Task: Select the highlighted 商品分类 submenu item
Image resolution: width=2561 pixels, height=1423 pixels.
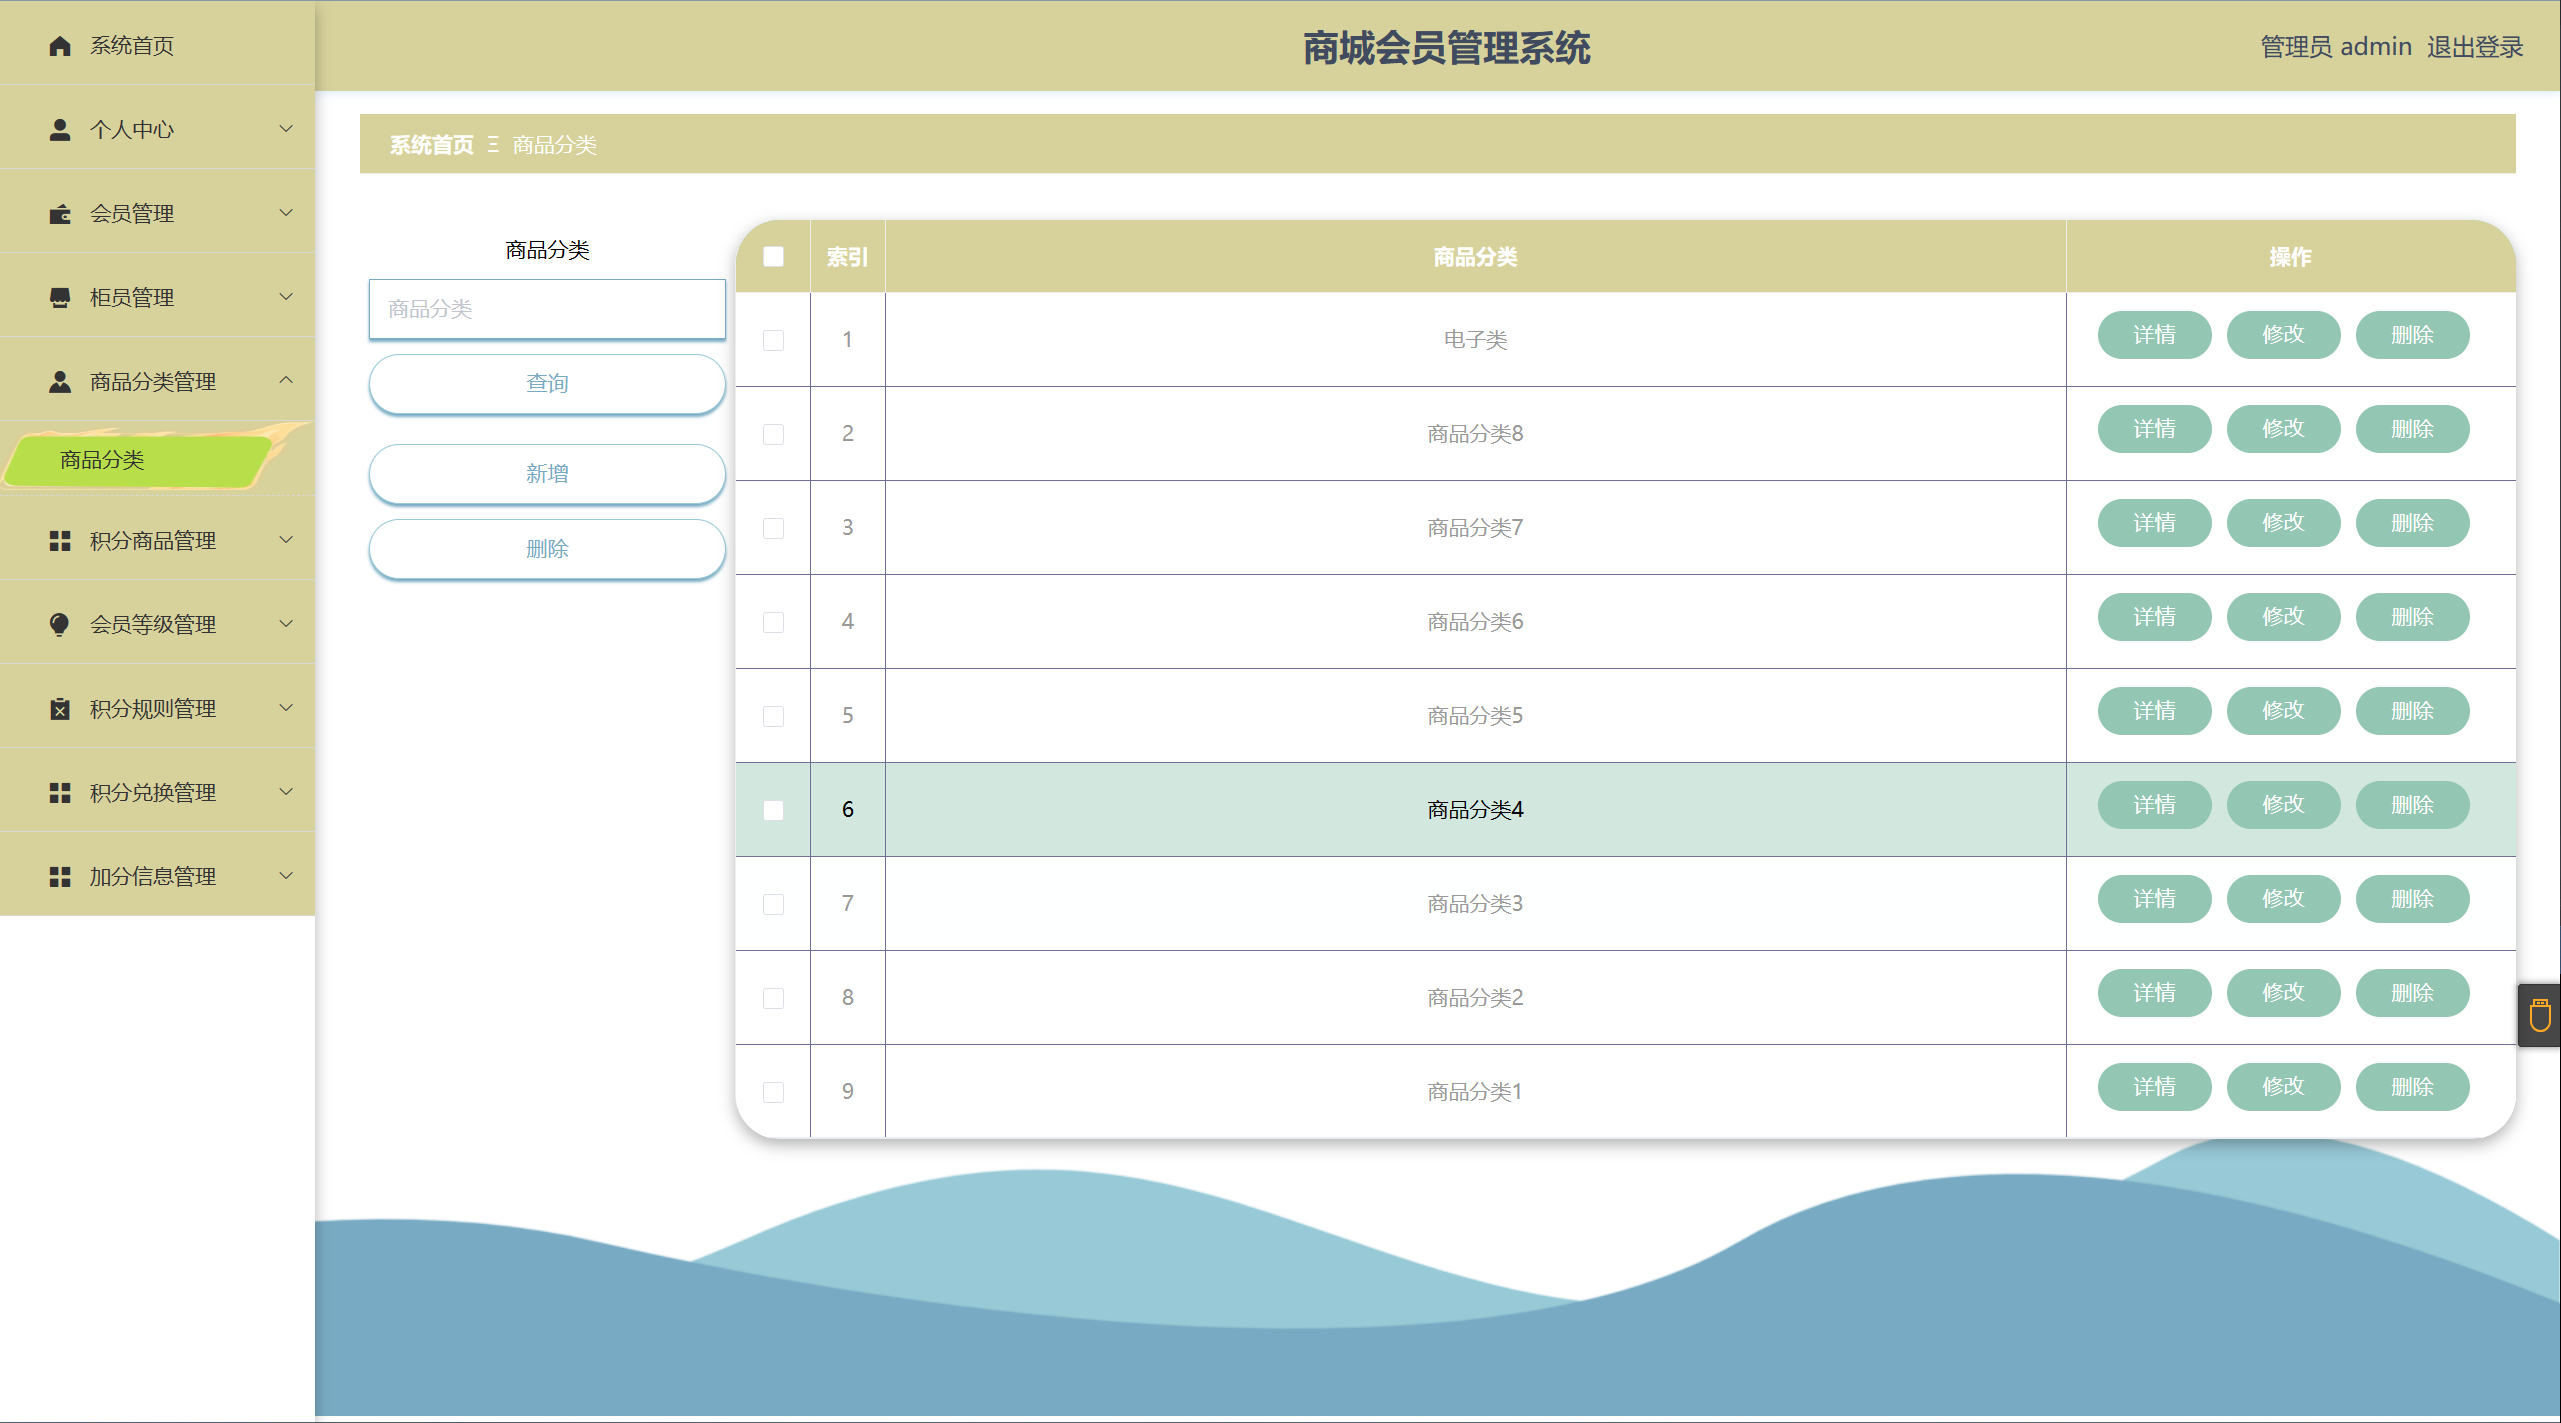Action: coord(102,460)
